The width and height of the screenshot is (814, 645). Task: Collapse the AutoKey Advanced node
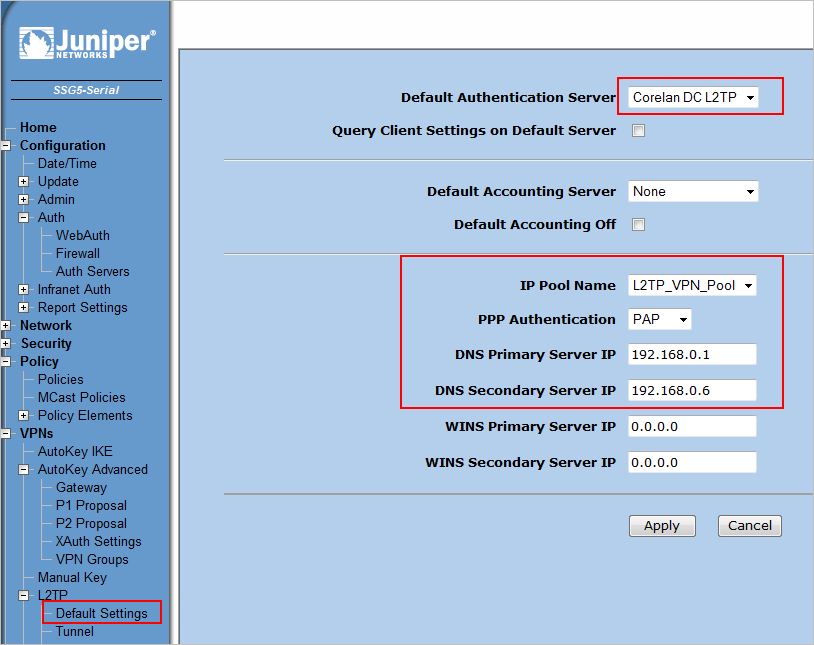[x=24, y=470]
